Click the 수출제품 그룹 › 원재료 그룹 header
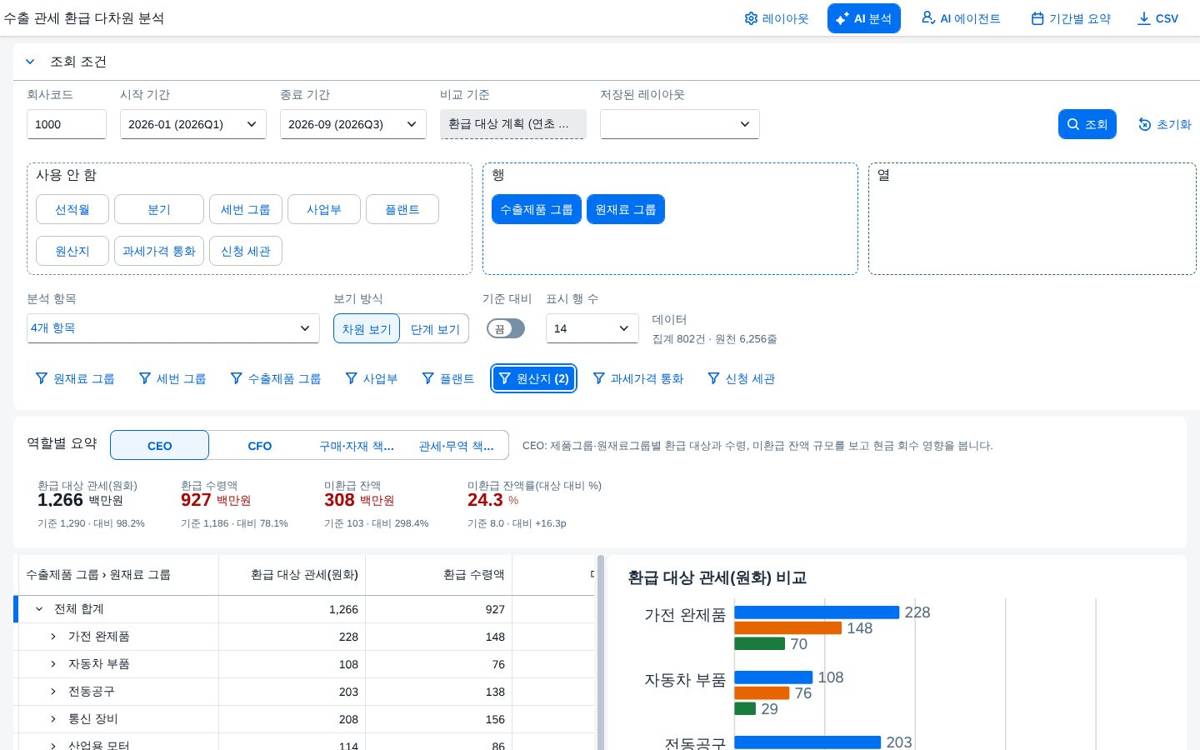The image size is (1200, 750). (118, 575)
